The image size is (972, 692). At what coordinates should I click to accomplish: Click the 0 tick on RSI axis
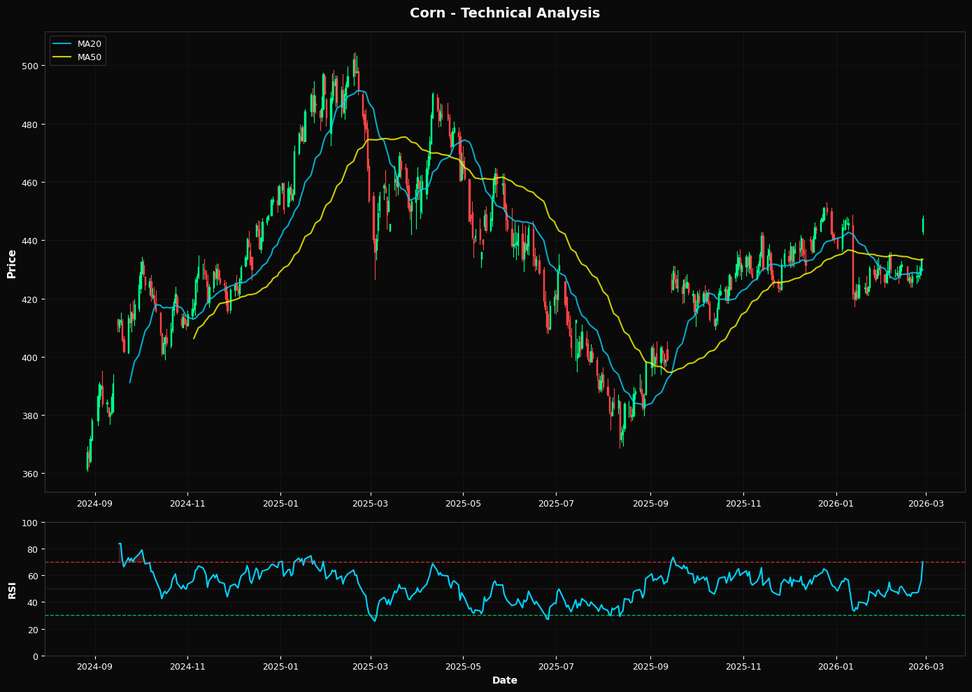click(36, 656)
